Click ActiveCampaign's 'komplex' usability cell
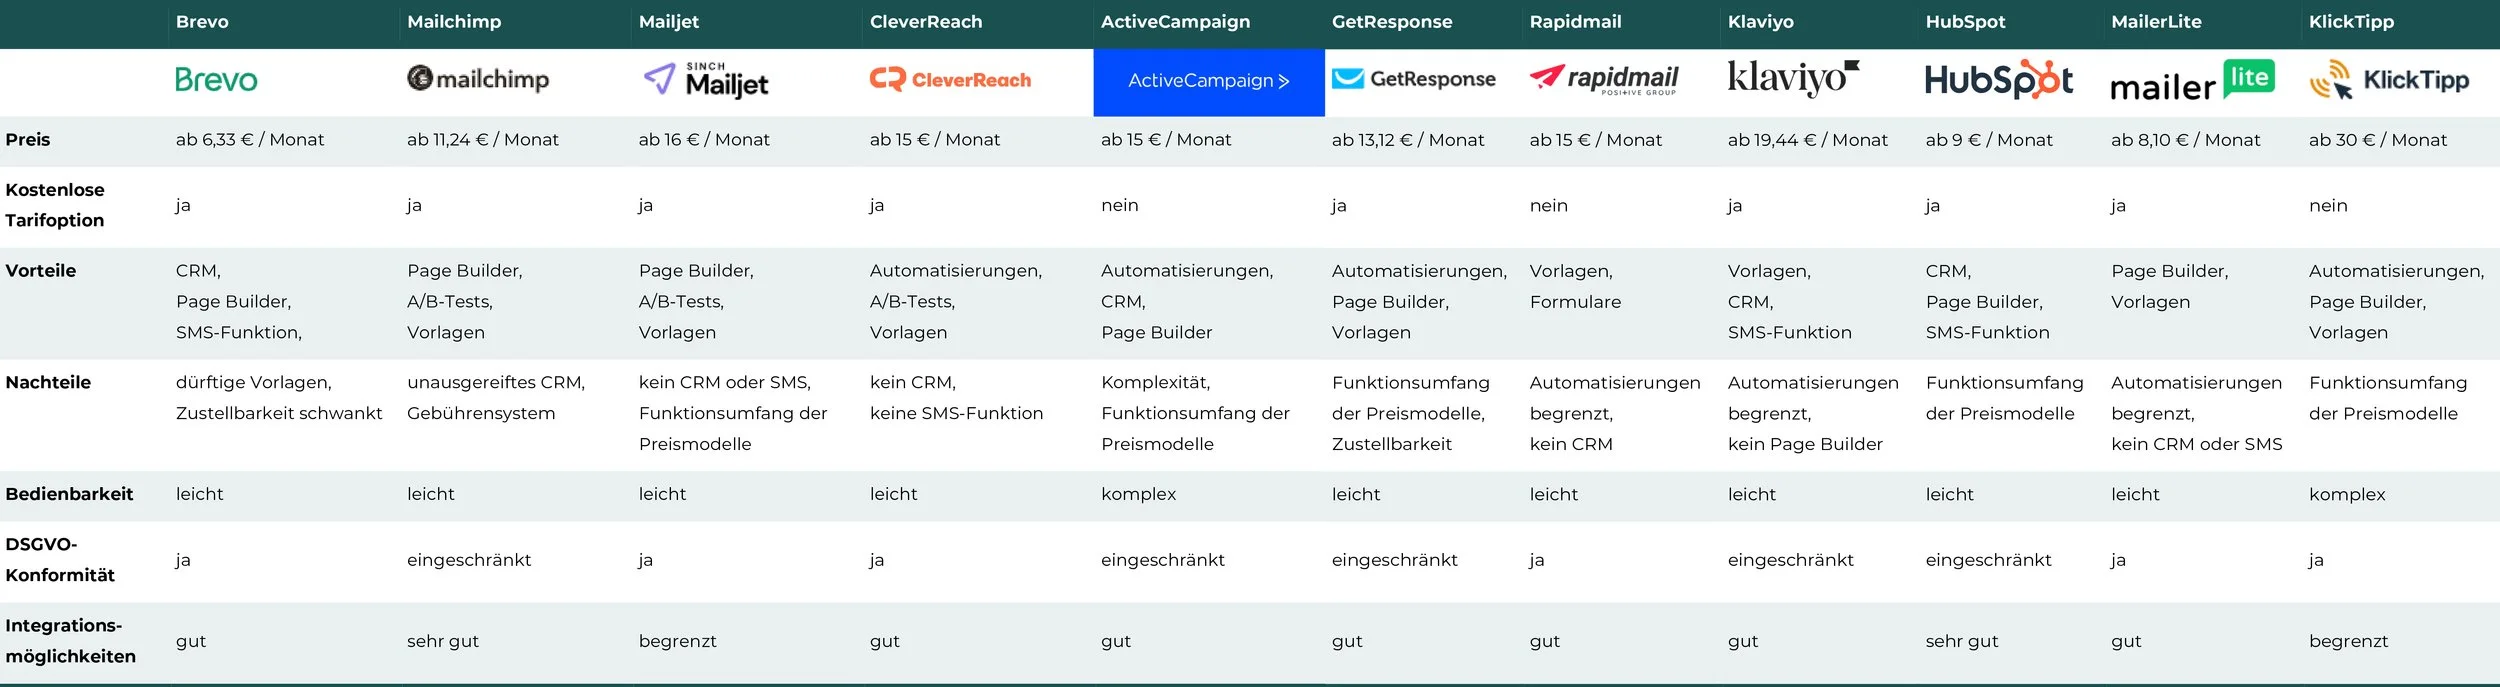The height and width of the screenshot is (687, 2500). pyautogui.click(x=1138, y=494)
